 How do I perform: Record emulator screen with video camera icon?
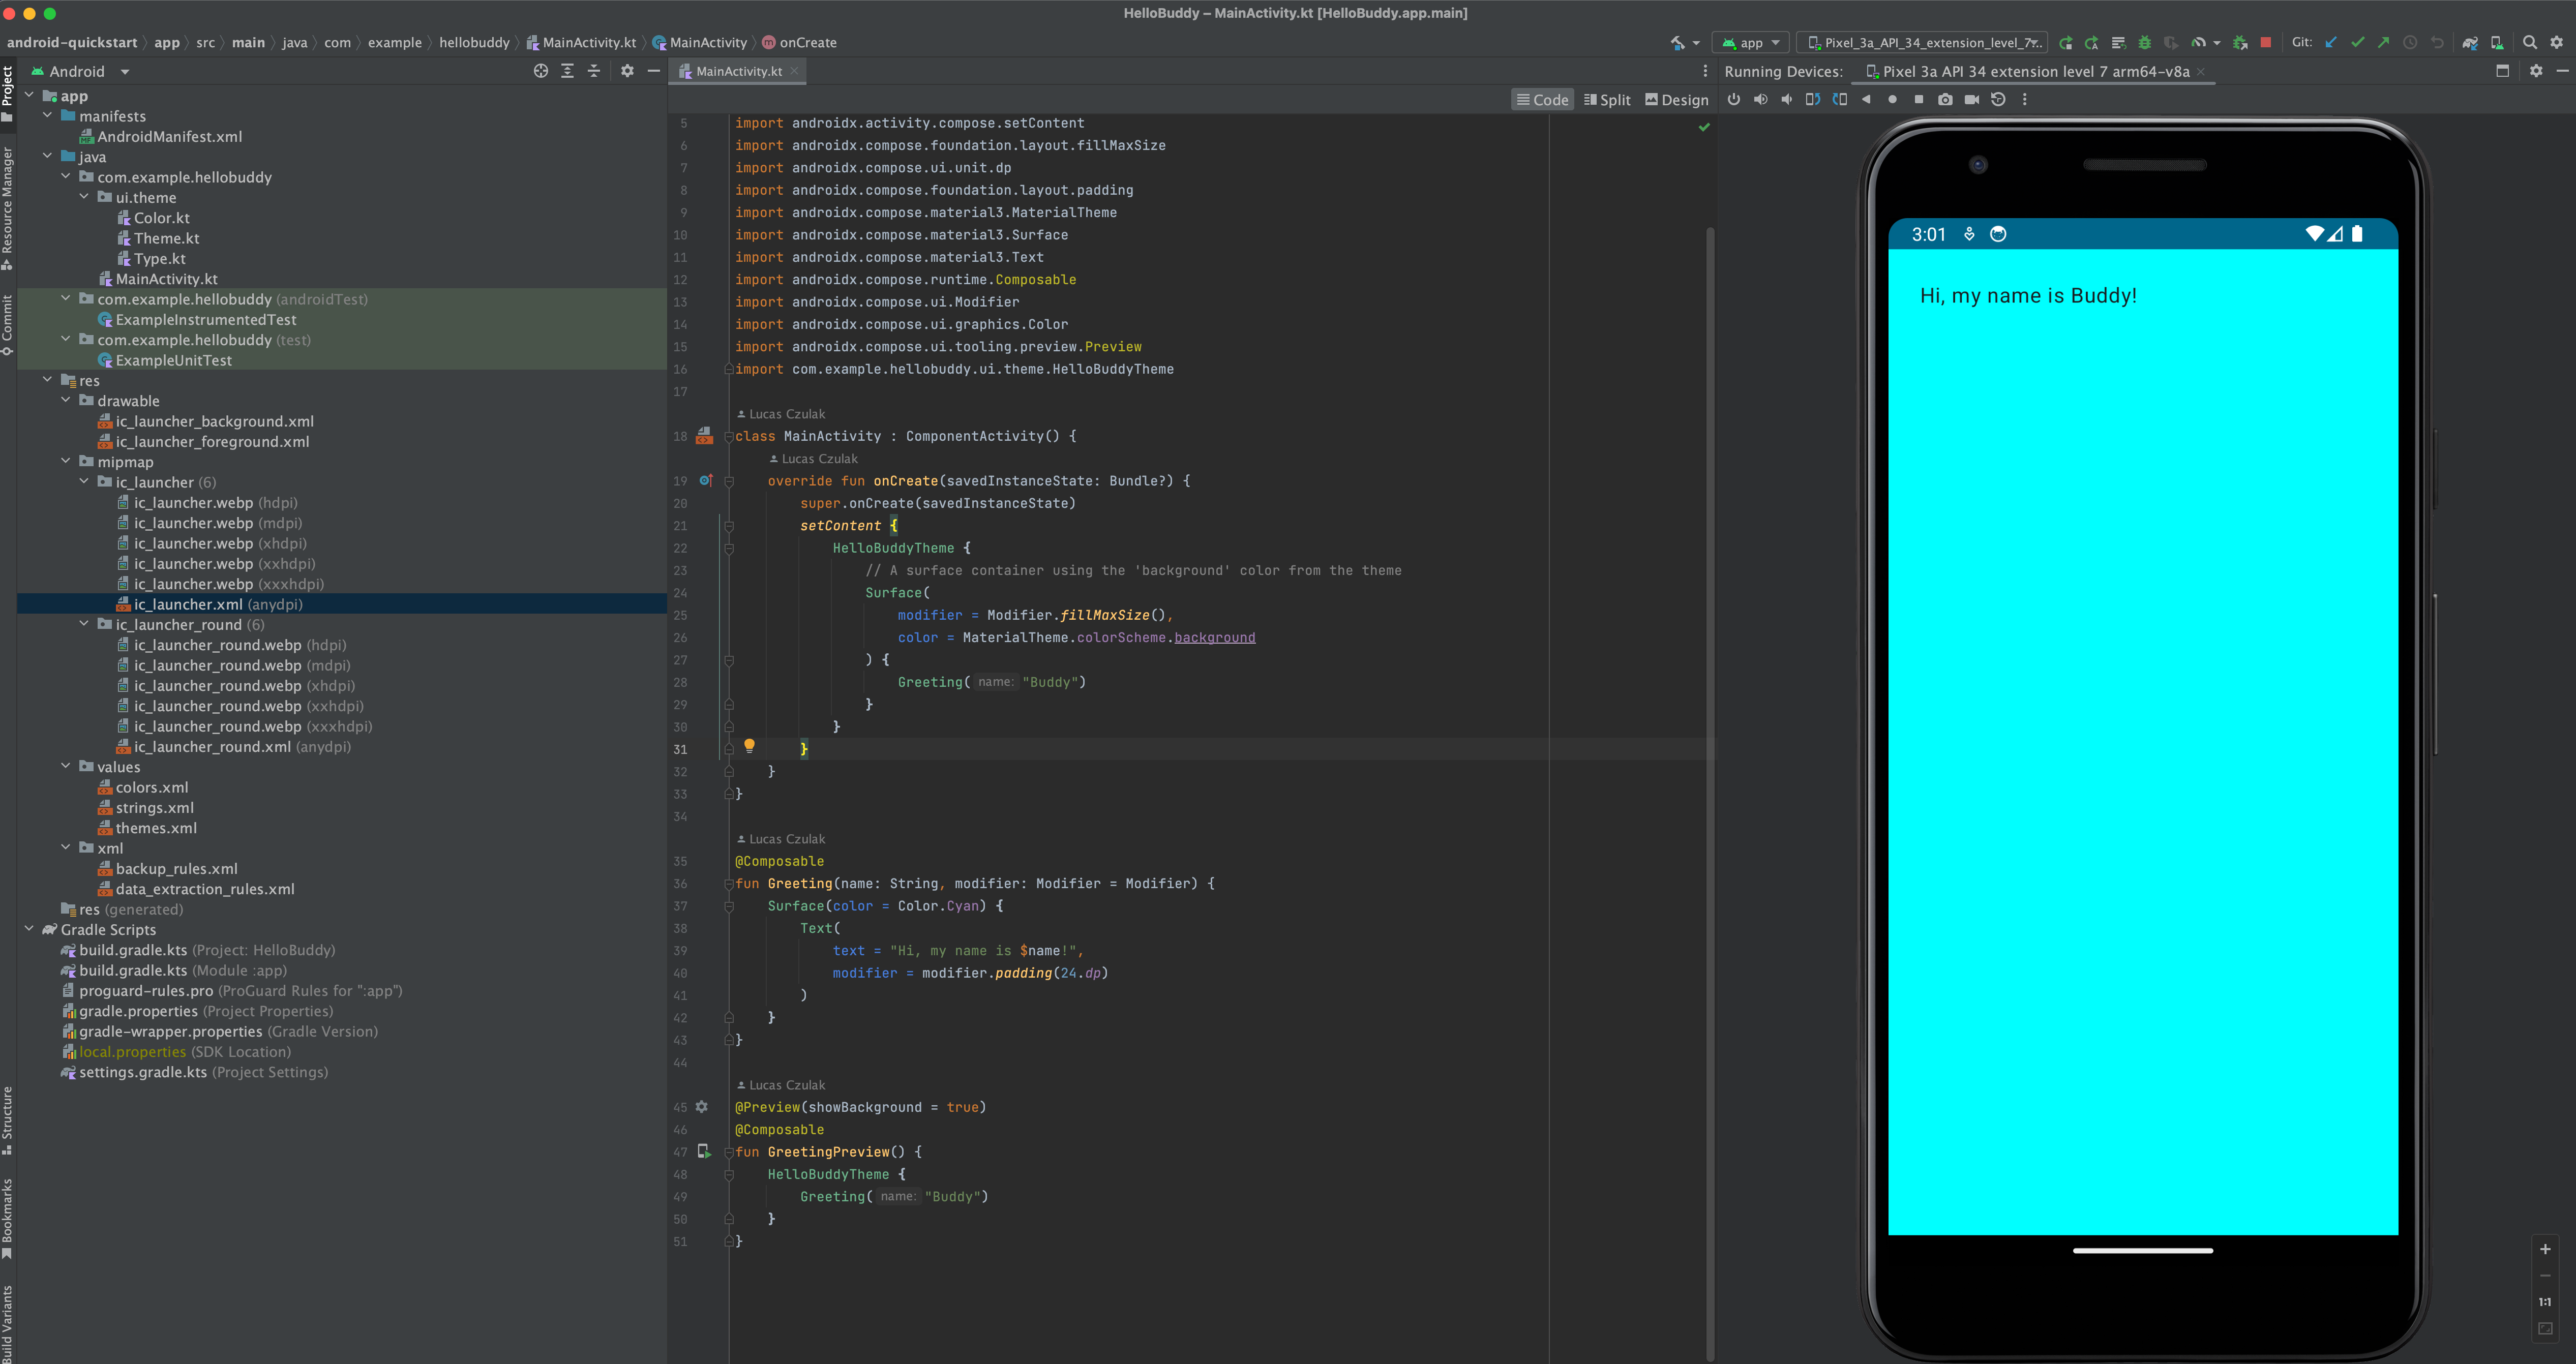(1972, 99)
